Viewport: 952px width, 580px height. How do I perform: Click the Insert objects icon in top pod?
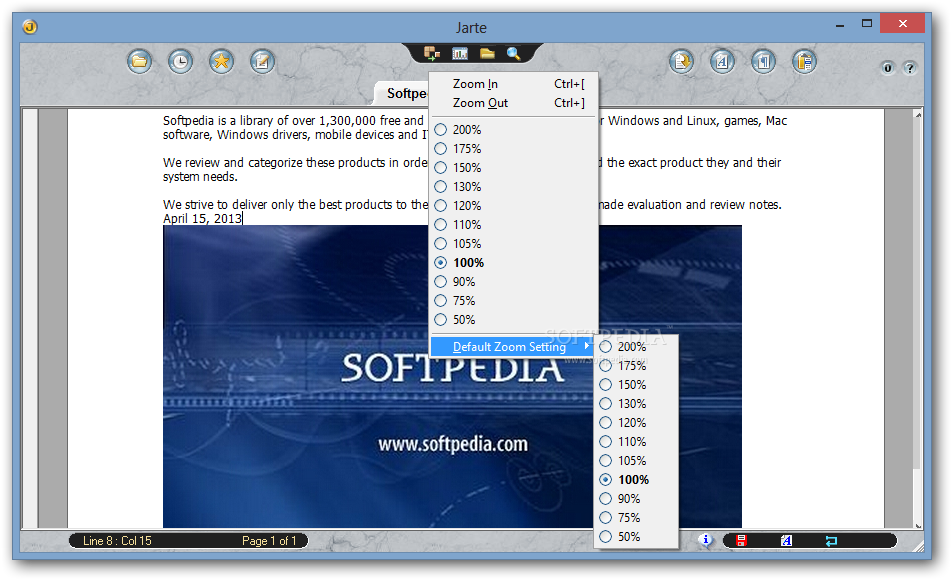pos(432,53)
